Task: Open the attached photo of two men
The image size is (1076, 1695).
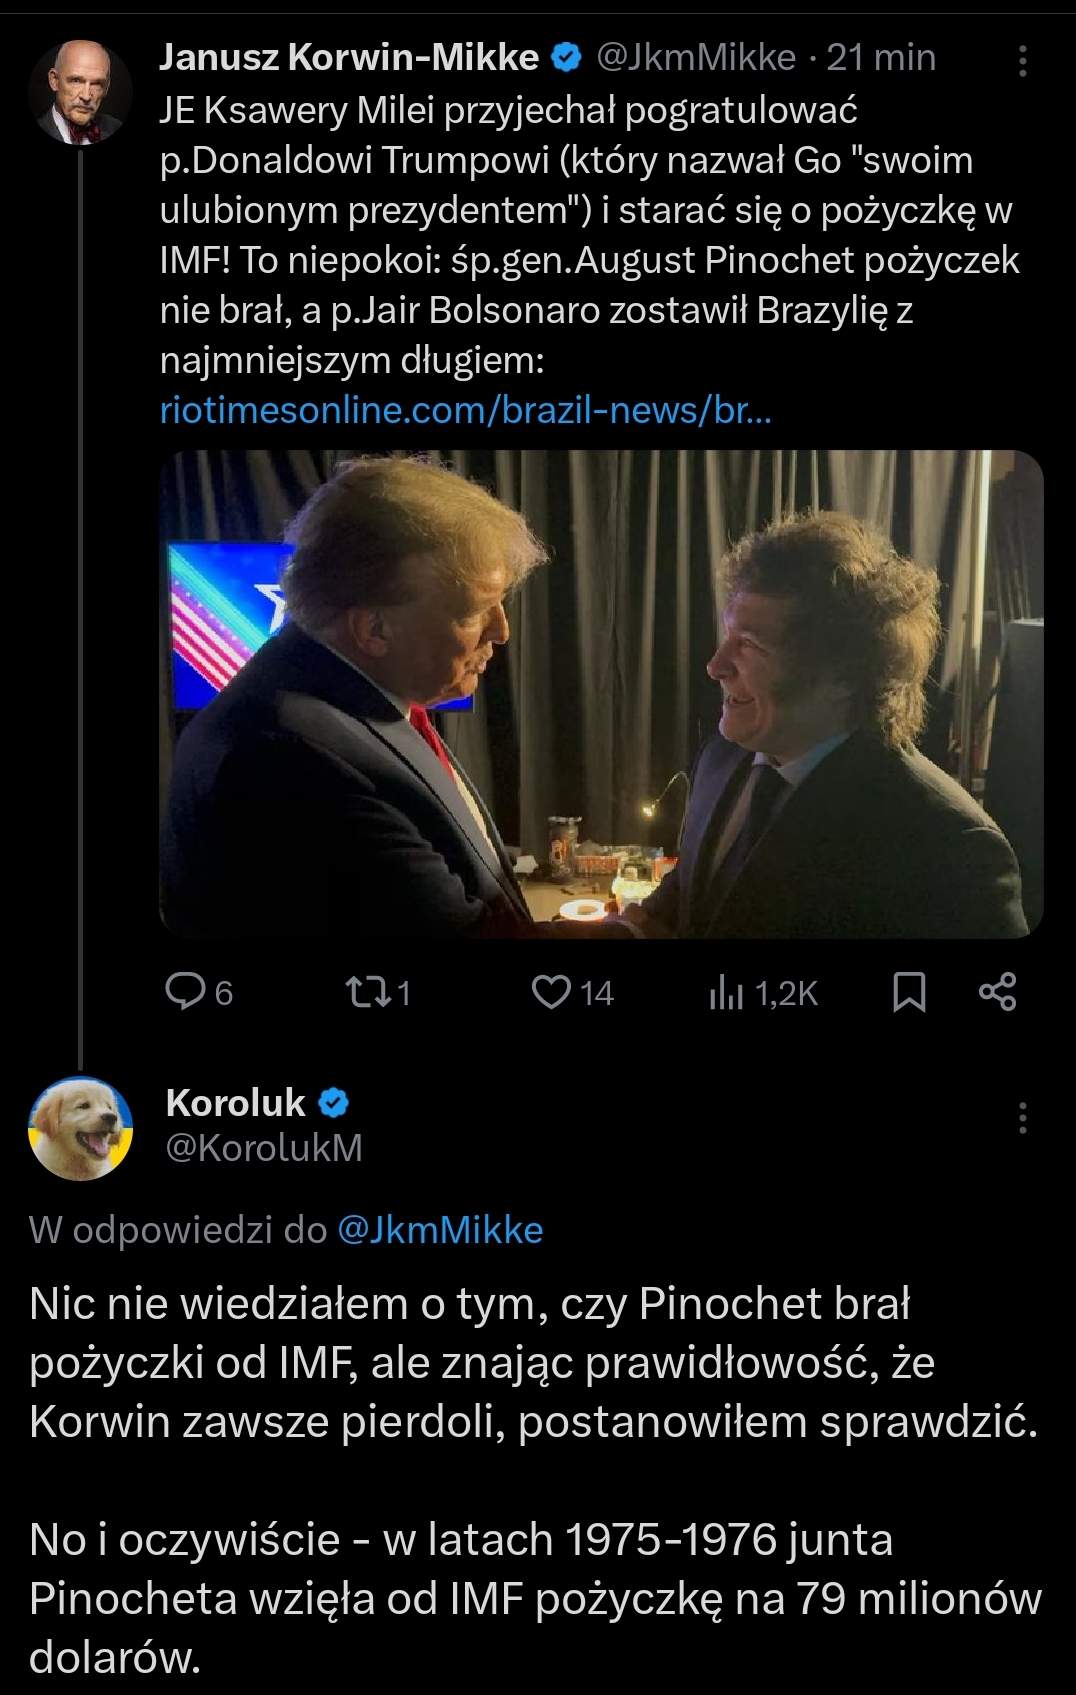Action: (601, 694)
